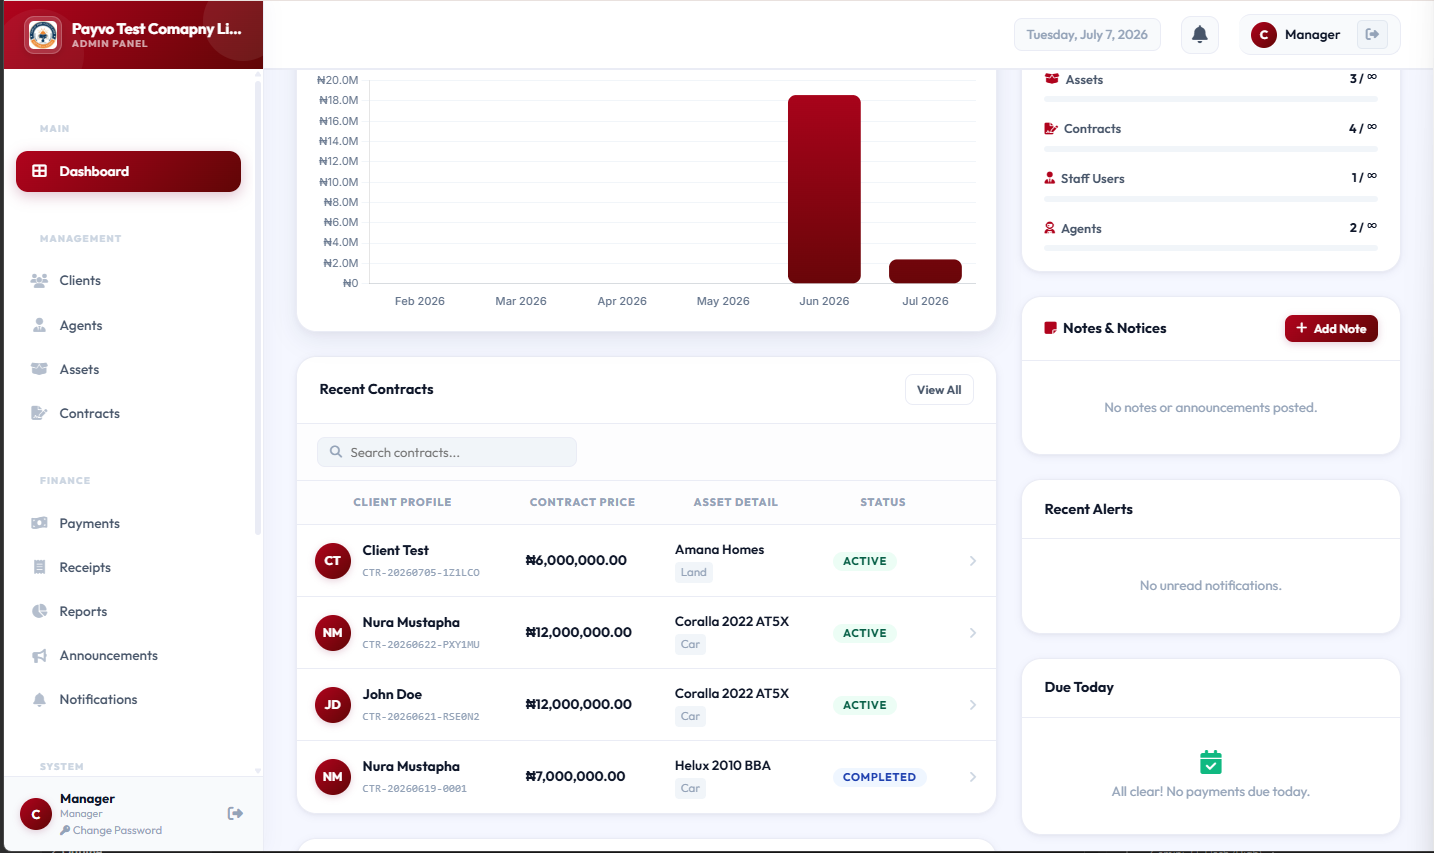Click the Agents usage progress bar
The height and width of the screenshot is (853, 1434).
click(1210, 248)
